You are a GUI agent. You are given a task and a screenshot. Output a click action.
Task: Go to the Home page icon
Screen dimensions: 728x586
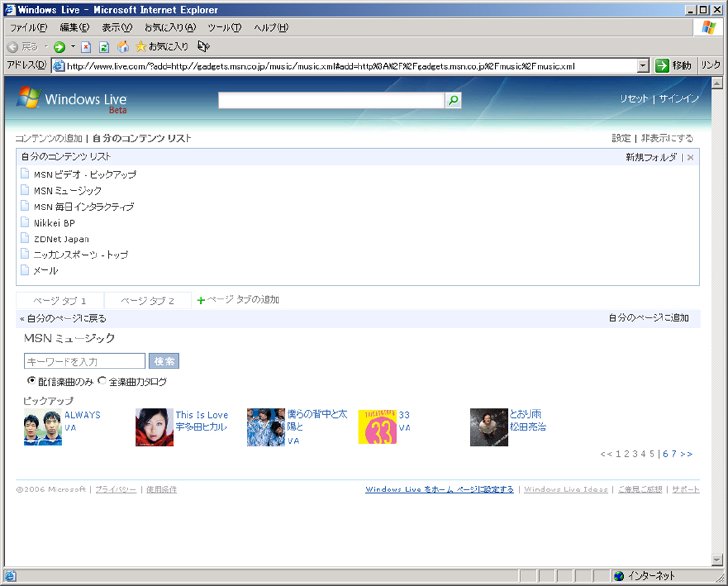(x=123, y=46)
